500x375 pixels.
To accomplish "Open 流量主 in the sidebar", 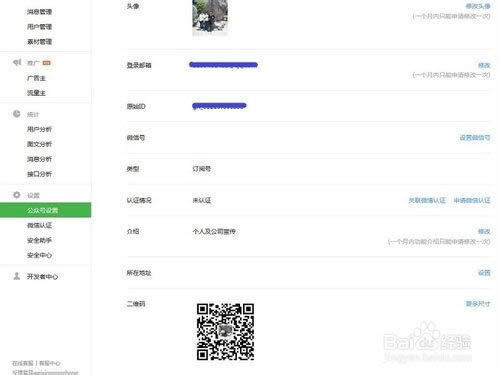I will click(x=36, y=93).
